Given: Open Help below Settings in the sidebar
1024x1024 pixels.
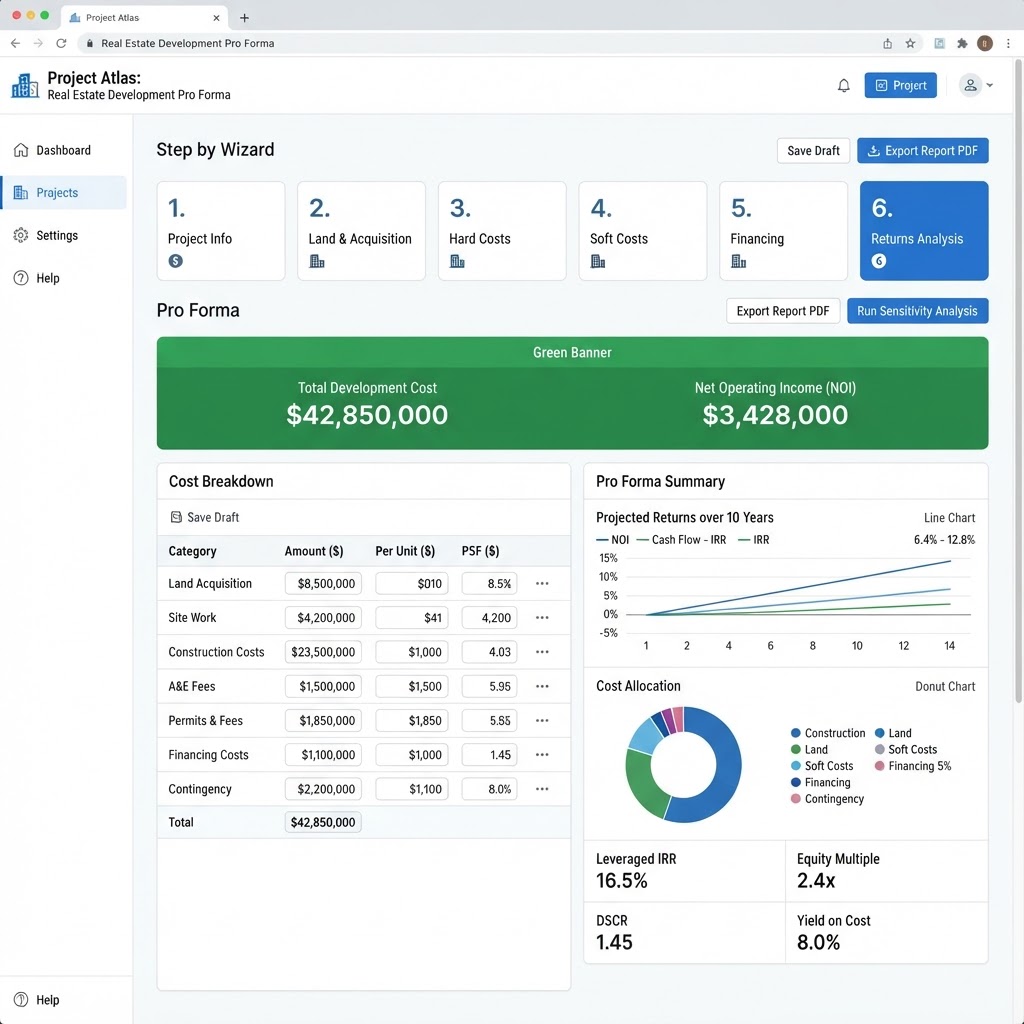Looking at the screenshot, I should [x=64, y=278].
